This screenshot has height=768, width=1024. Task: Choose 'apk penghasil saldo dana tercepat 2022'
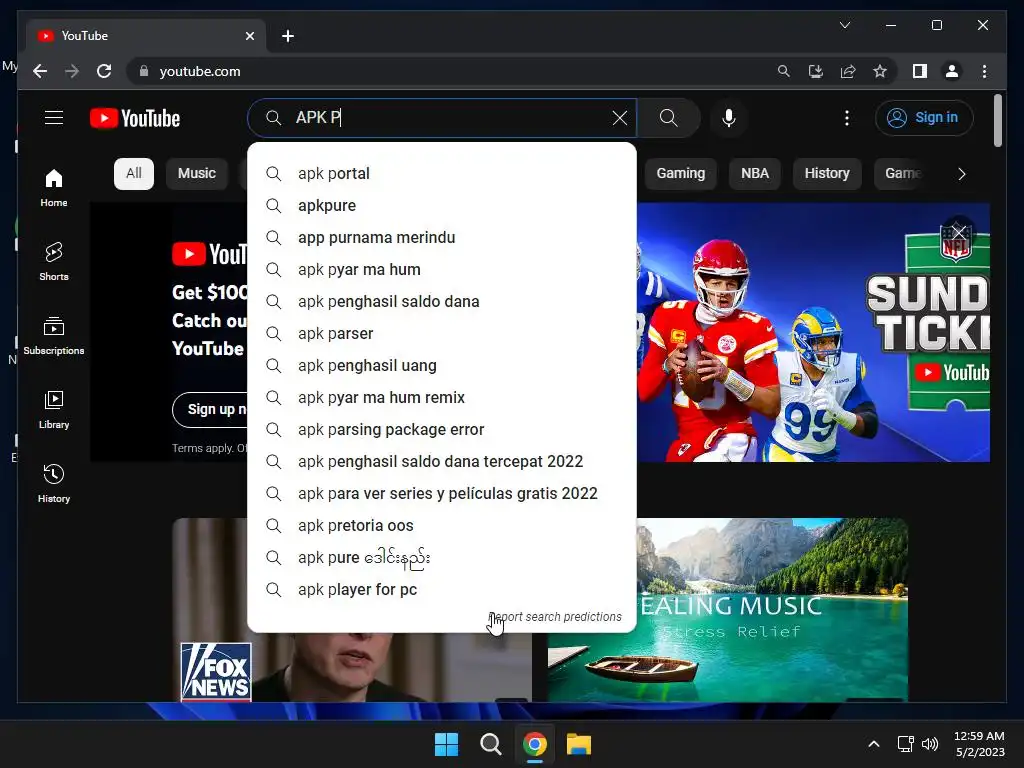pos(442,462)
